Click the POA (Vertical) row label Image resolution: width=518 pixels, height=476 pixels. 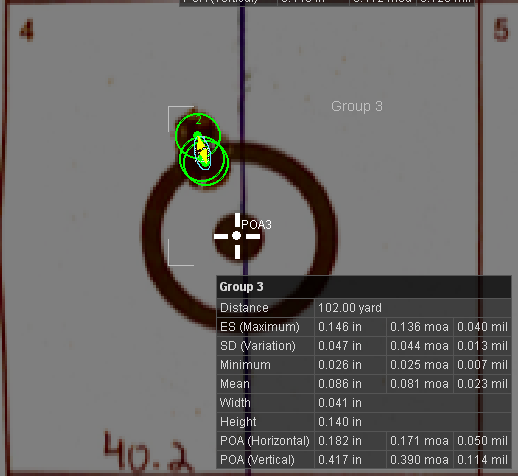point(257,460)
